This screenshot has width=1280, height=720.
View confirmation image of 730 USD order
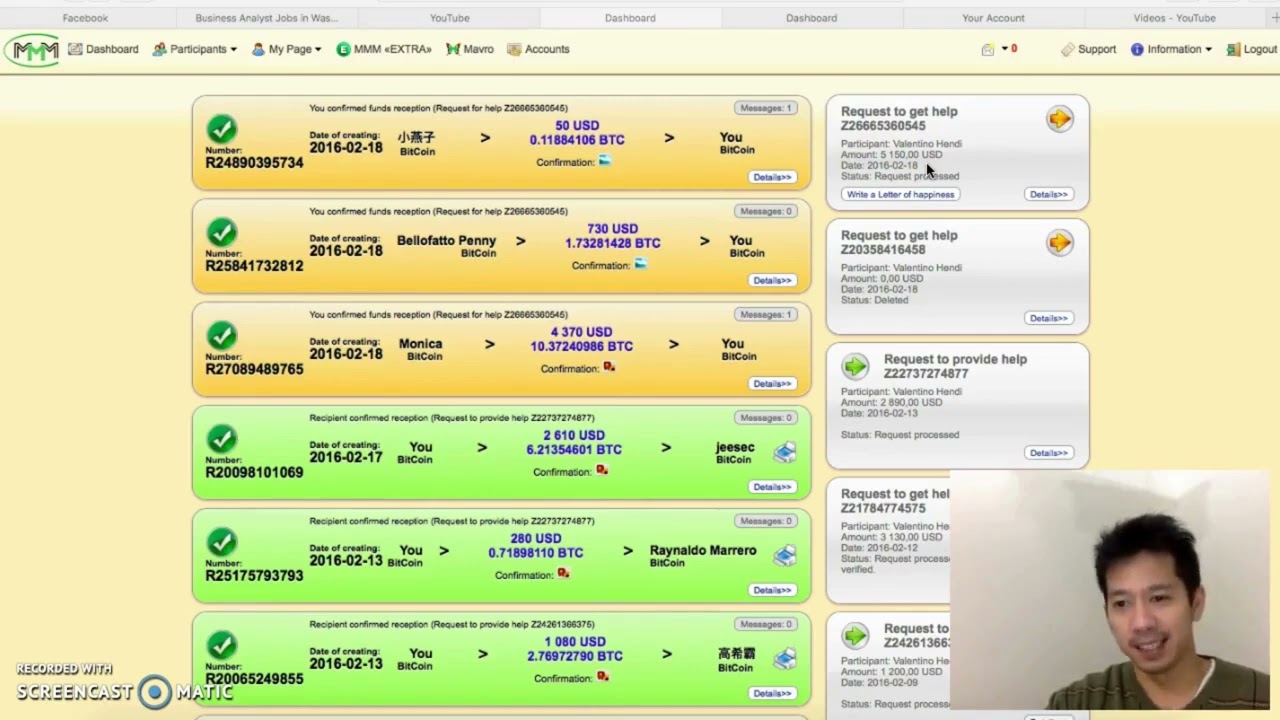coord(640,264)
